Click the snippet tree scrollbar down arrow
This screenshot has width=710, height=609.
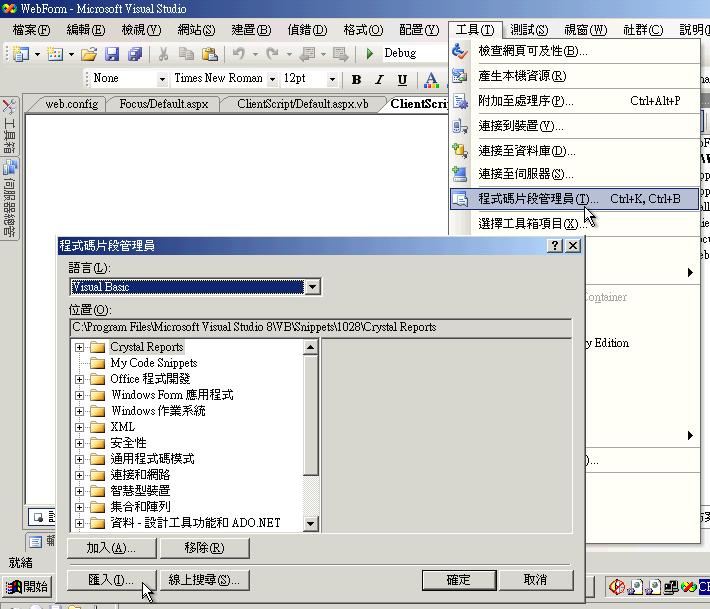click(x=311, y=523)
